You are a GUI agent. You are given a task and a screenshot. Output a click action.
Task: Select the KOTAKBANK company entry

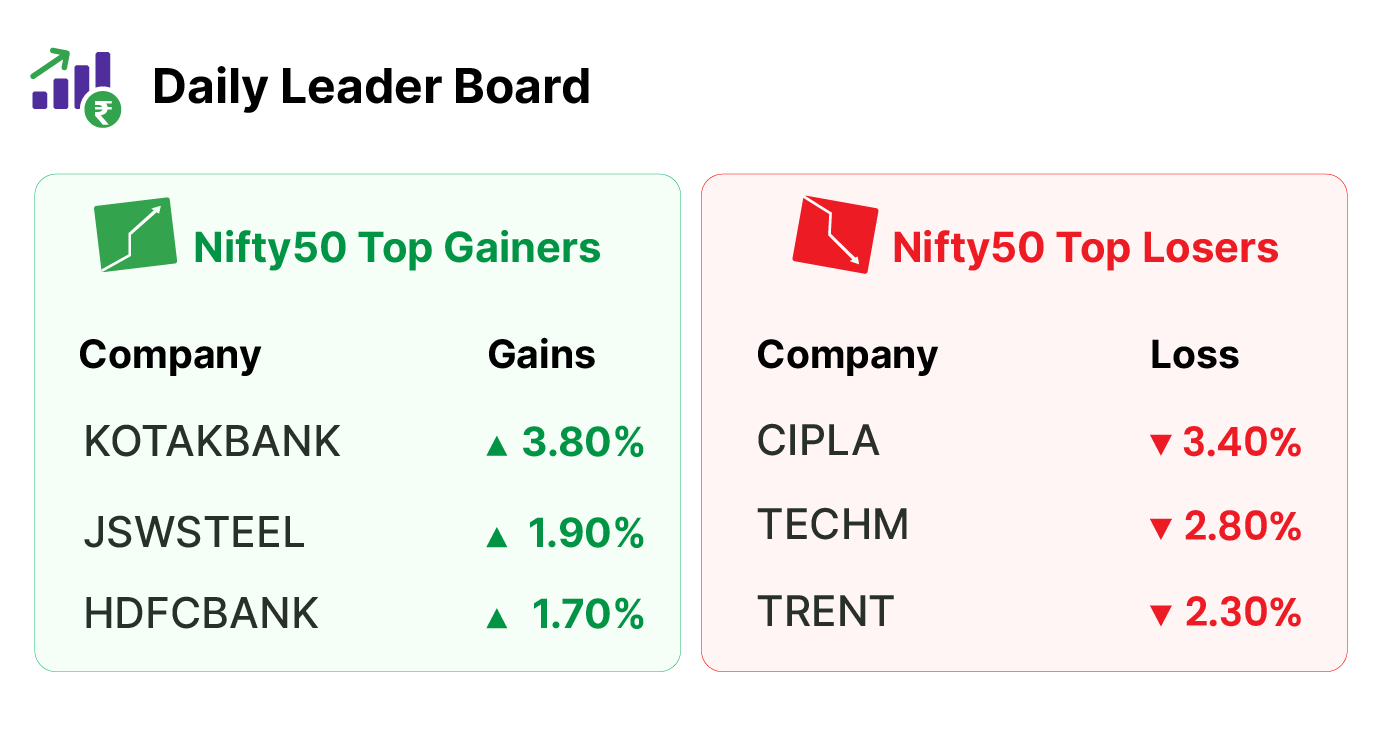click(212, 442)
